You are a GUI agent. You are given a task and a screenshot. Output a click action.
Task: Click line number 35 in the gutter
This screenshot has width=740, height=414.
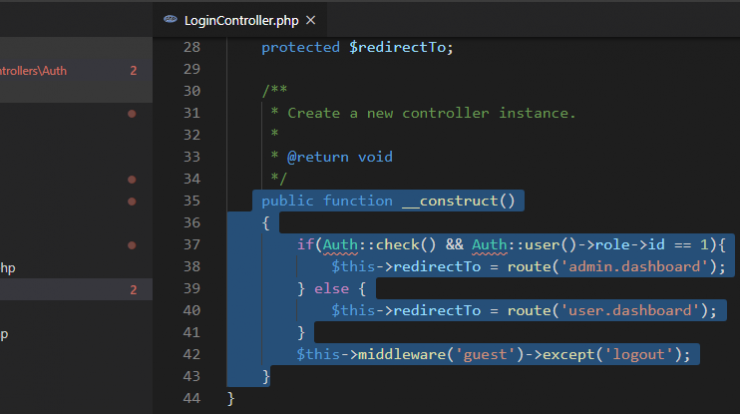(x=192, y=201)
